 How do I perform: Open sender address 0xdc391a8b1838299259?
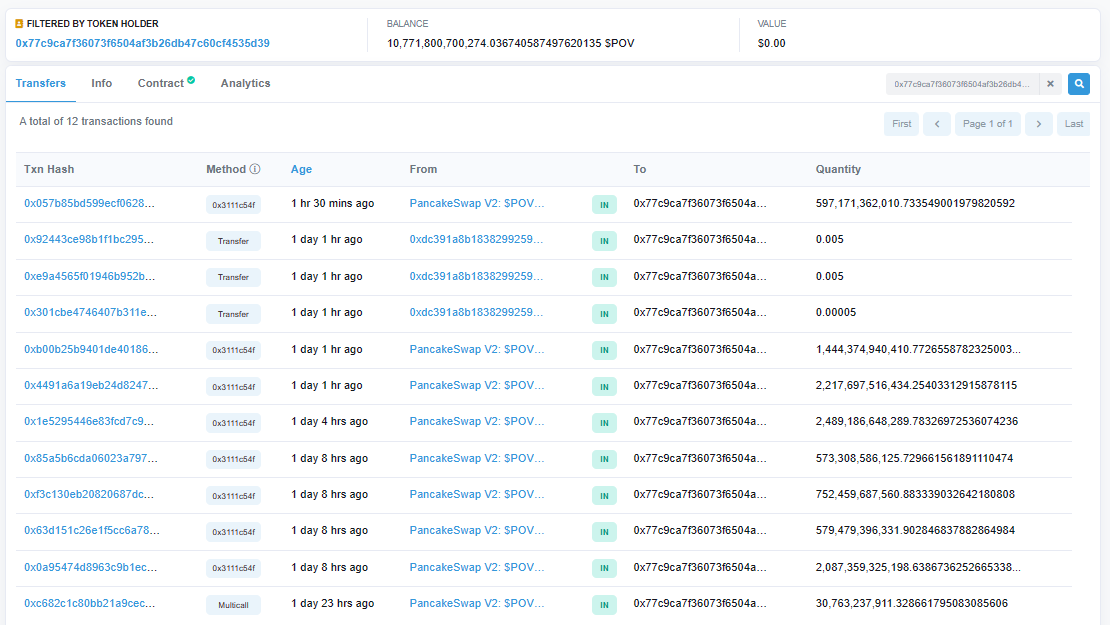(x=477, y=240)
